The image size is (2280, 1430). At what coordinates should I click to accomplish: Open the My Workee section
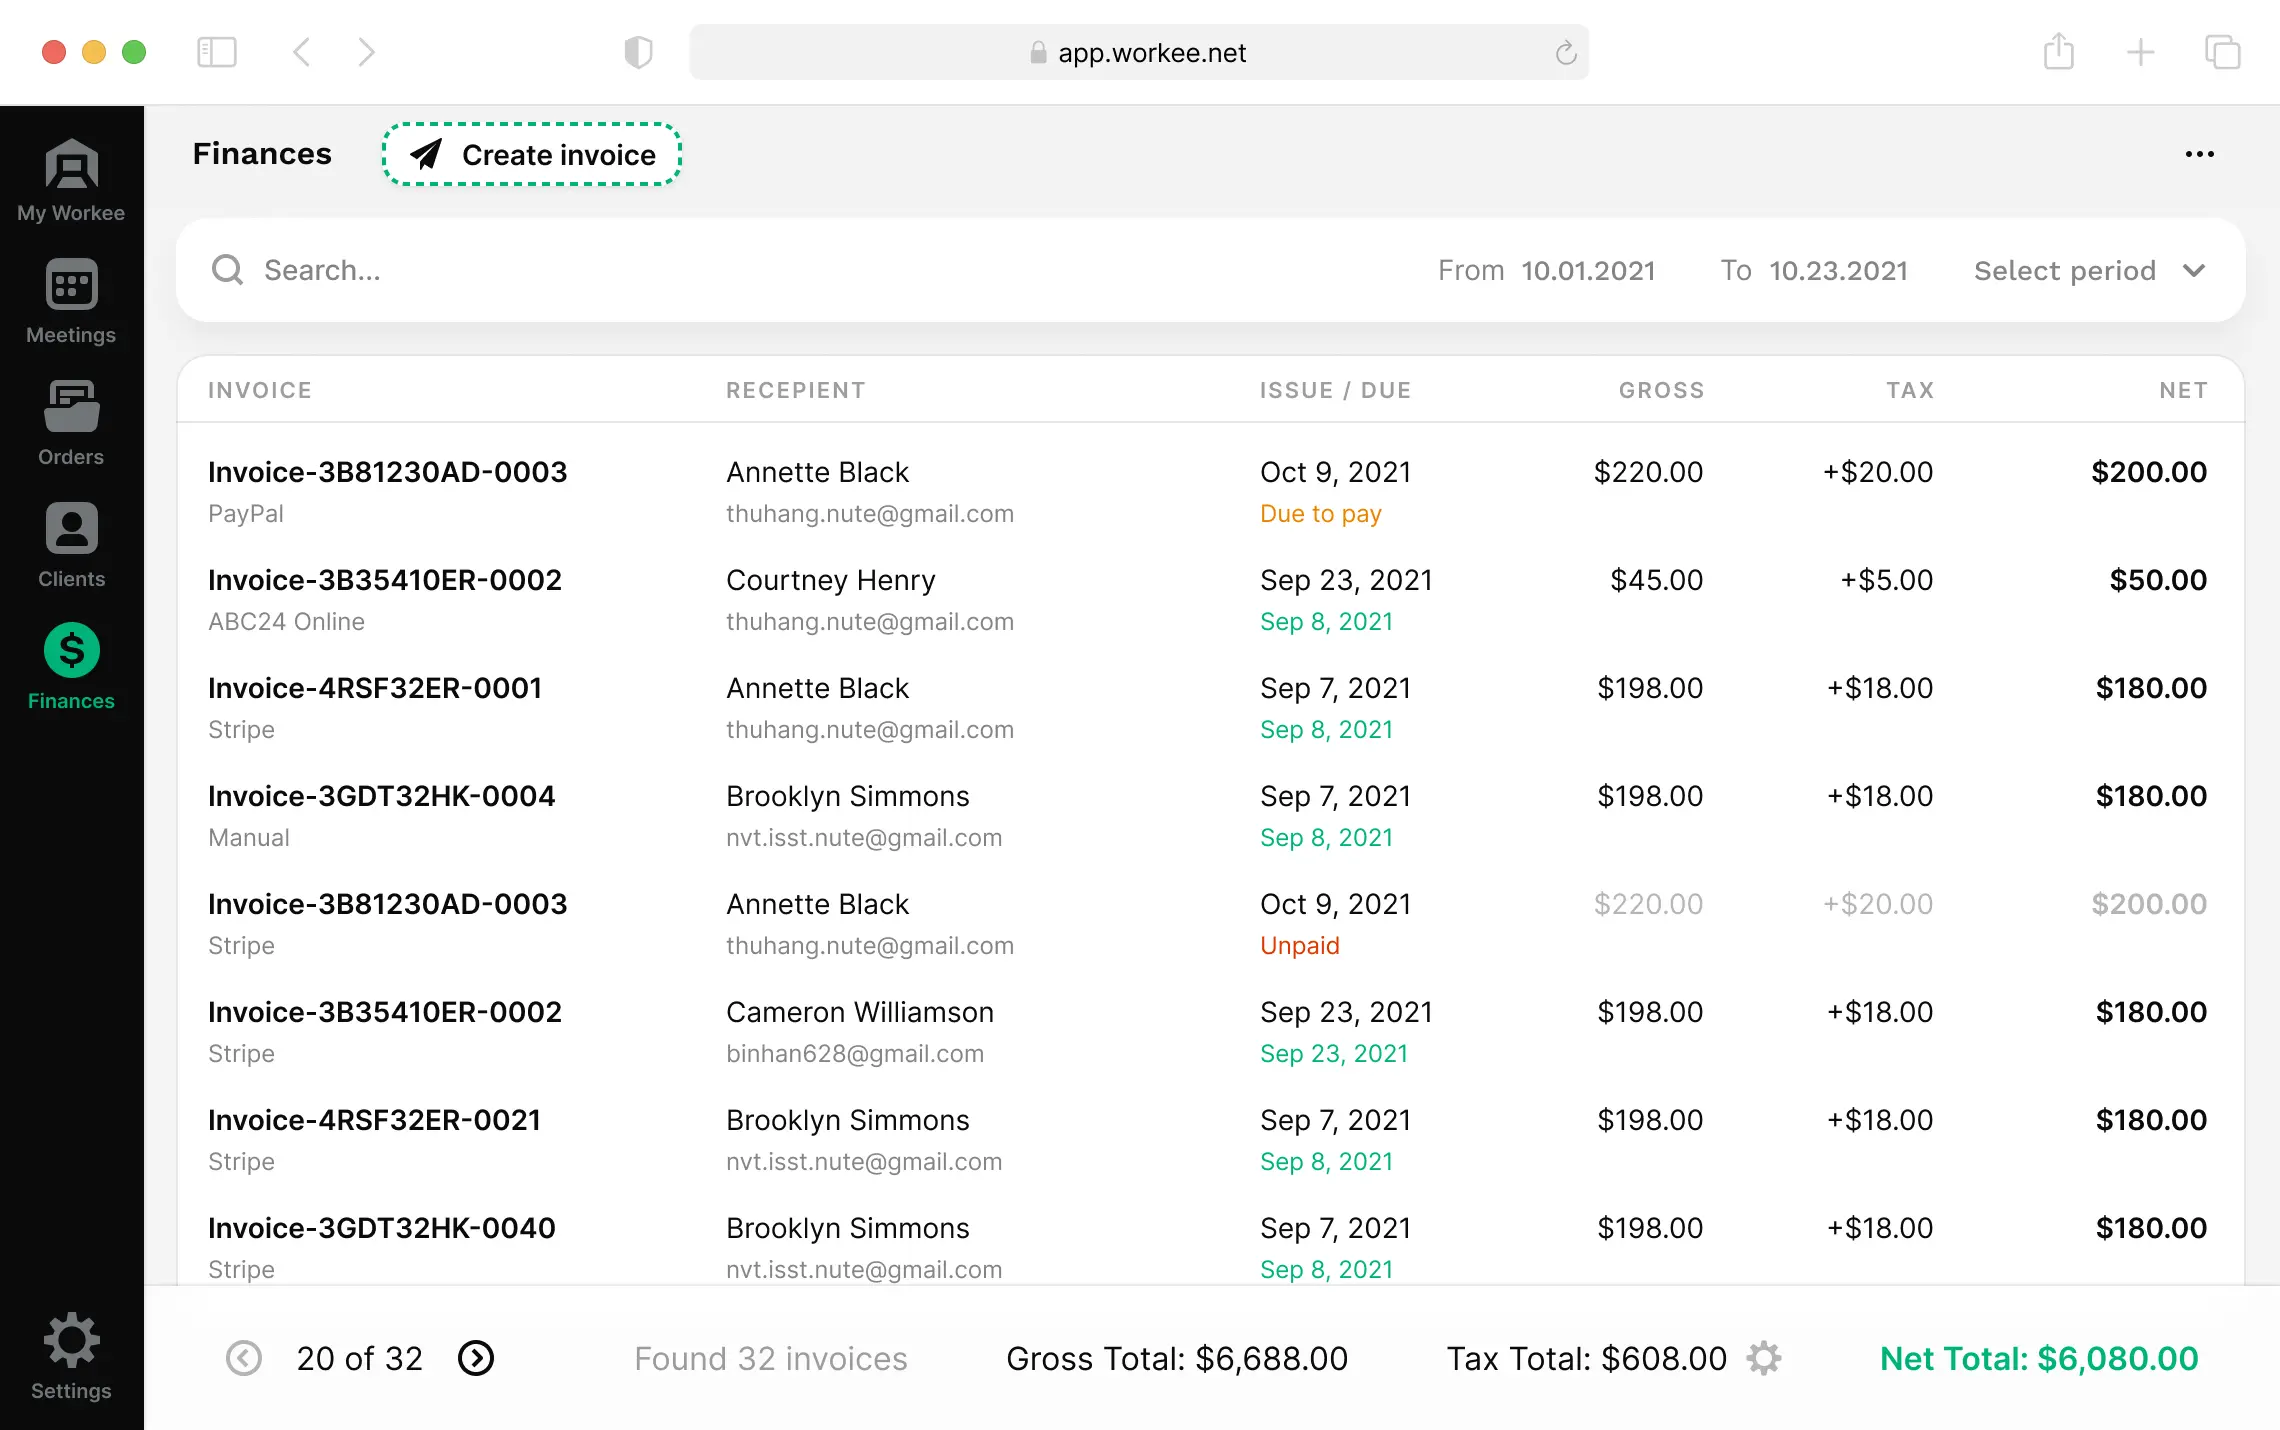(70, 180)
